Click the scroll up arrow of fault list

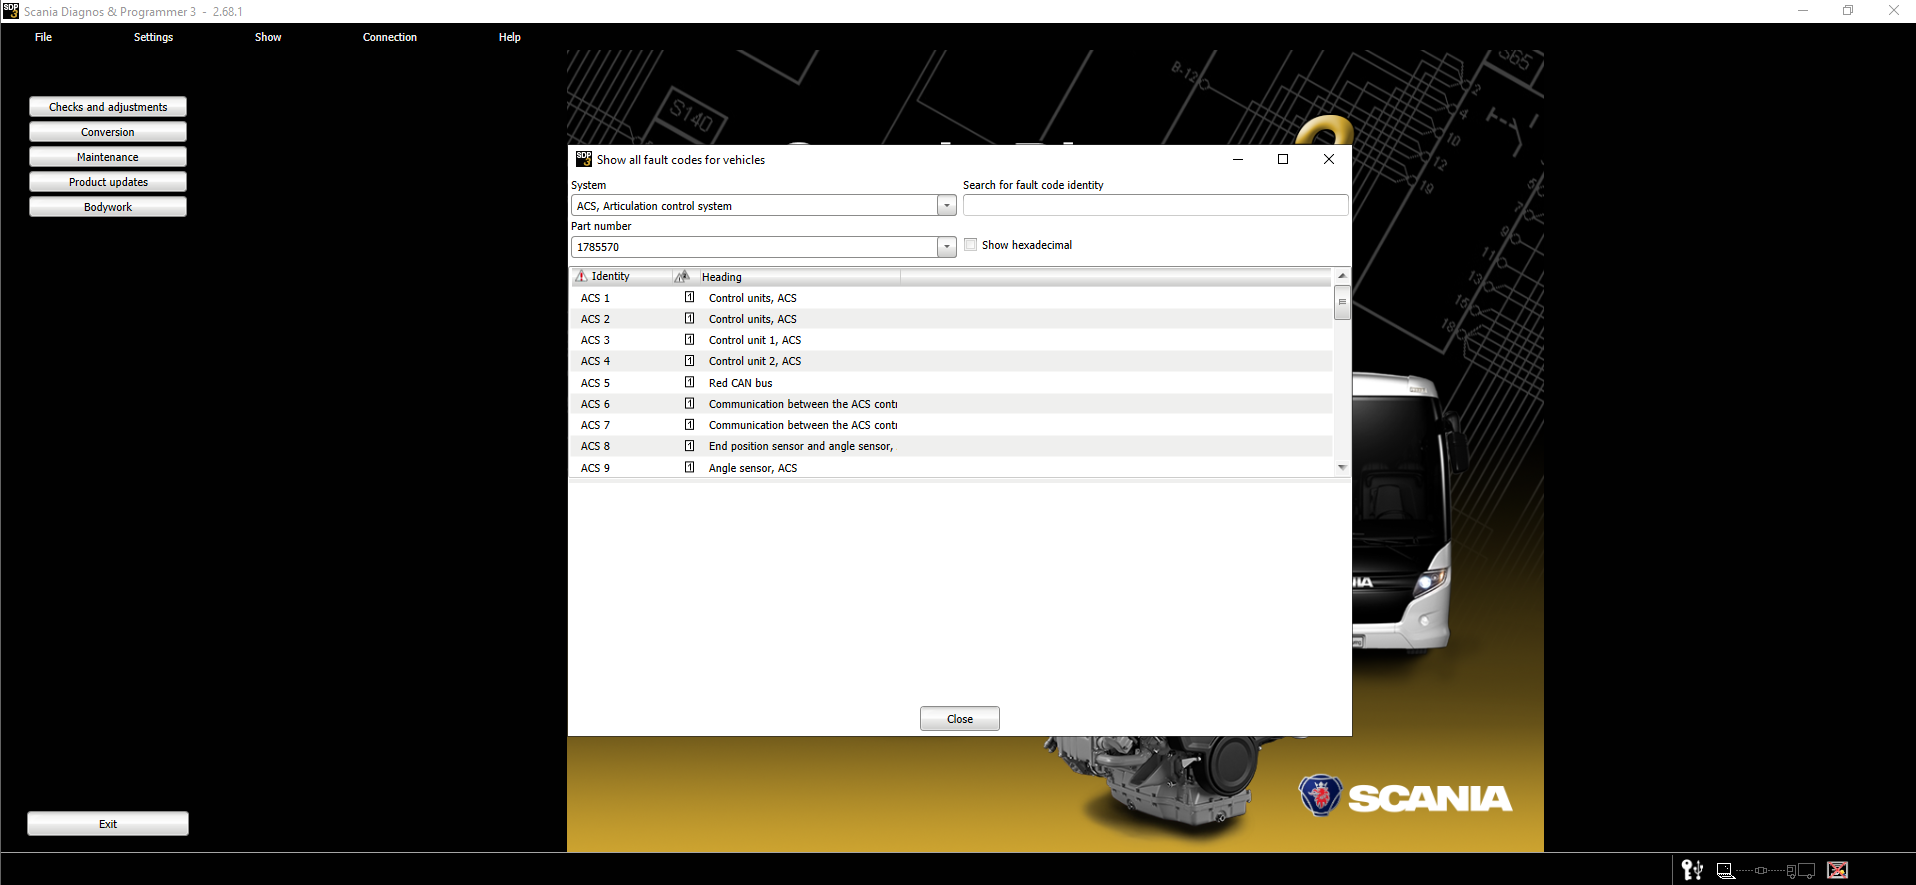(1342, 275)
